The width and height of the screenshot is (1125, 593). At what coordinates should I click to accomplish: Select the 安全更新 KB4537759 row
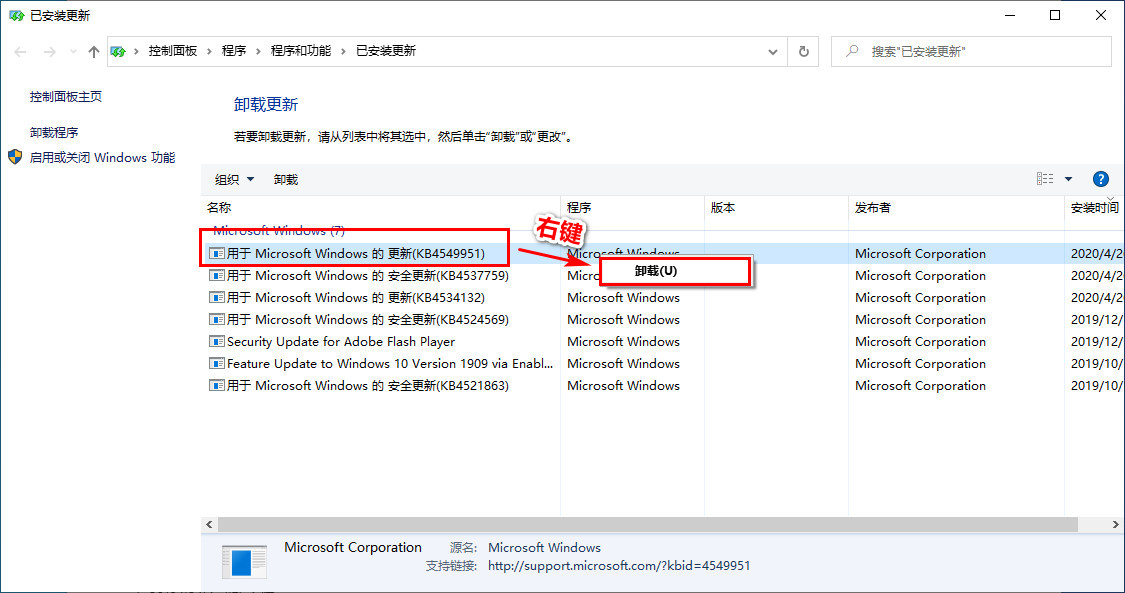tap(663, 275)
